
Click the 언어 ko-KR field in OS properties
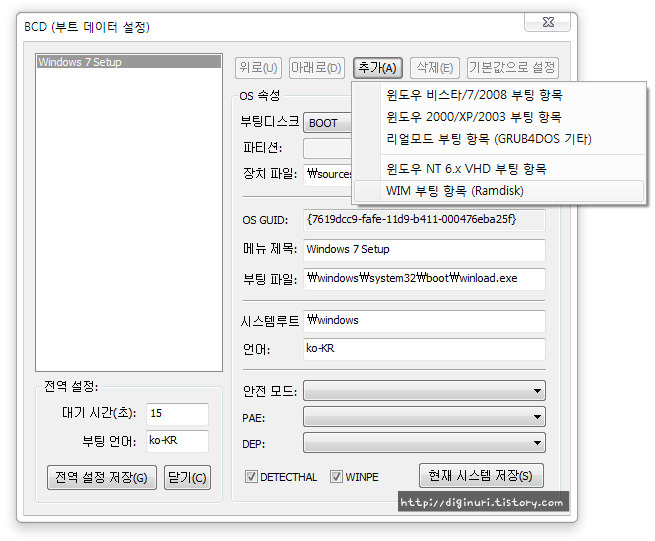(424, 349)
